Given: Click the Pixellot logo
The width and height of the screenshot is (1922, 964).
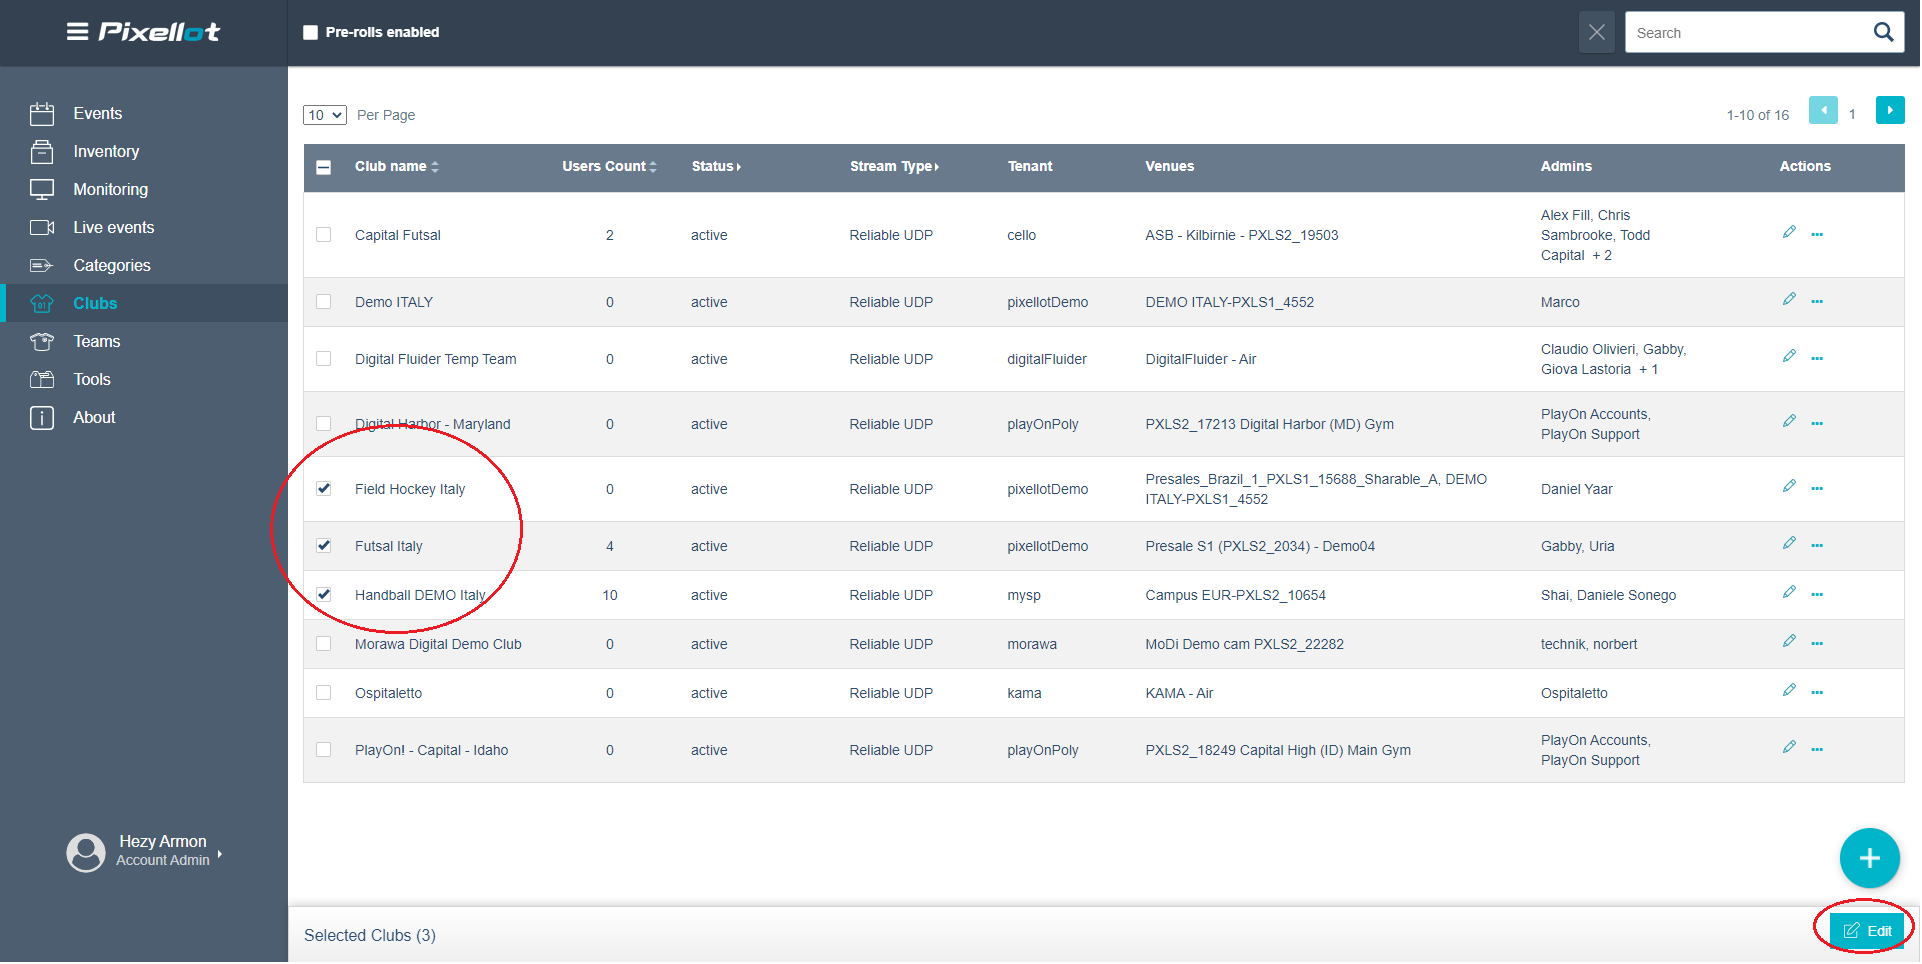Looking at the screenshot, I should tap(159, 32).
